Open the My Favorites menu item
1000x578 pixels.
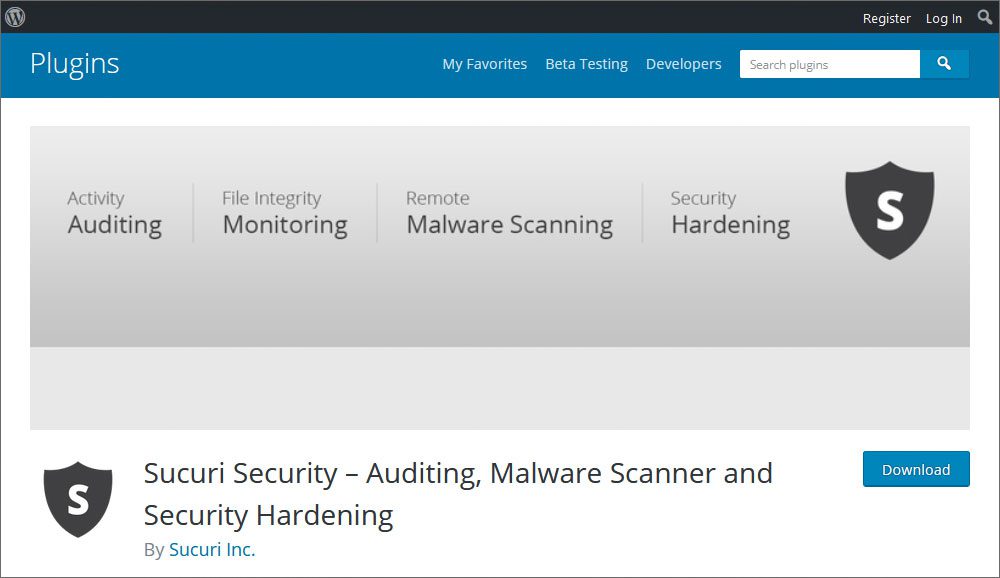tap(485, 64)
